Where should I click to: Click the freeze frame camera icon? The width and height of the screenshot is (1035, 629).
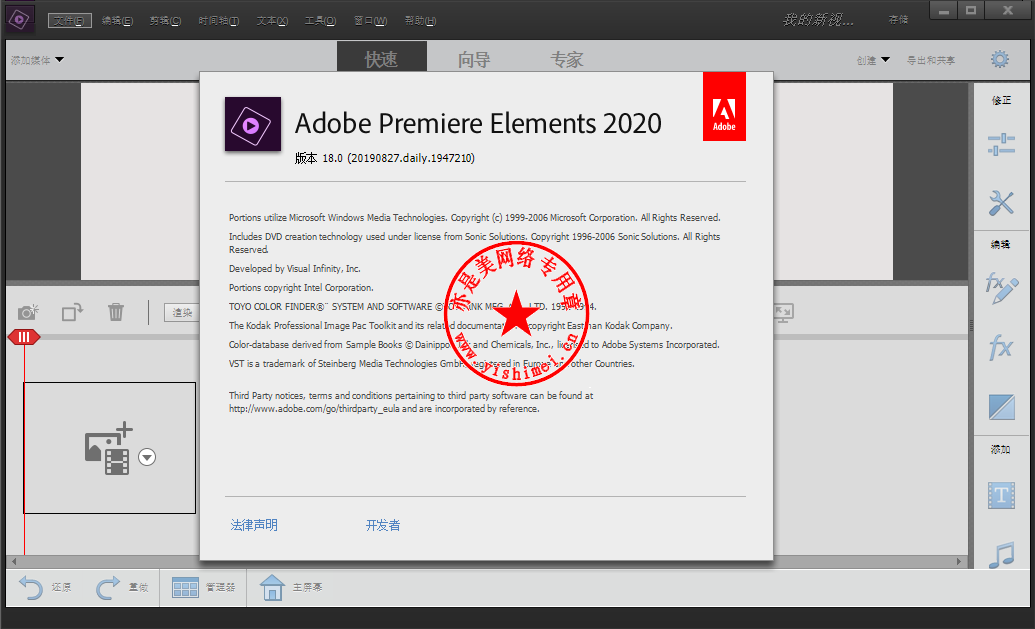click(28, 312)
